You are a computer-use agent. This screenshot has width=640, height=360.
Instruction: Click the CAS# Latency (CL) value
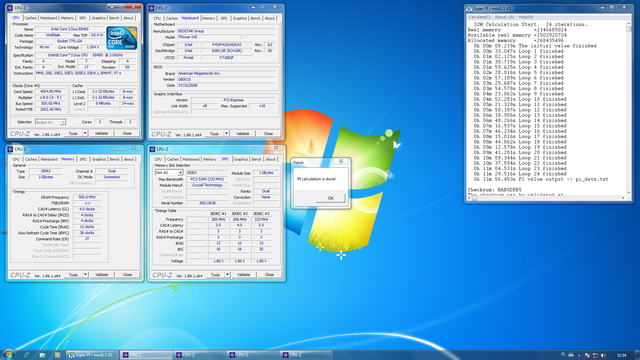tap(87, 209)
